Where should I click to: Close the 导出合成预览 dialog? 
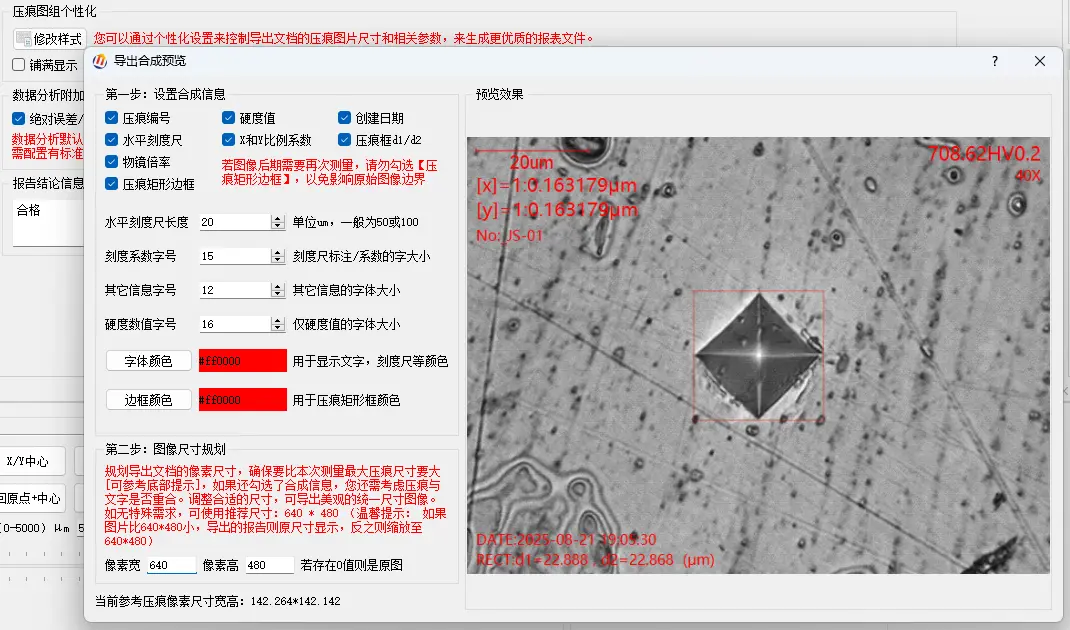(1040, 61)
